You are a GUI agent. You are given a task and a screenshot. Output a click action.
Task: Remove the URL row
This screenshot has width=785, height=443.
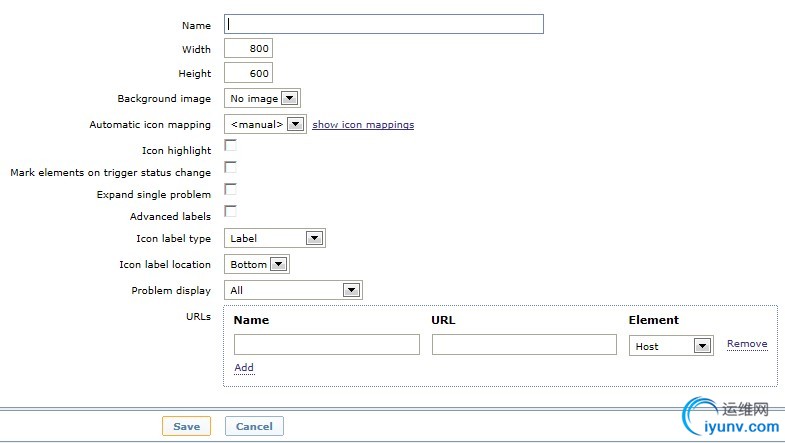click(x=747, y=344)
